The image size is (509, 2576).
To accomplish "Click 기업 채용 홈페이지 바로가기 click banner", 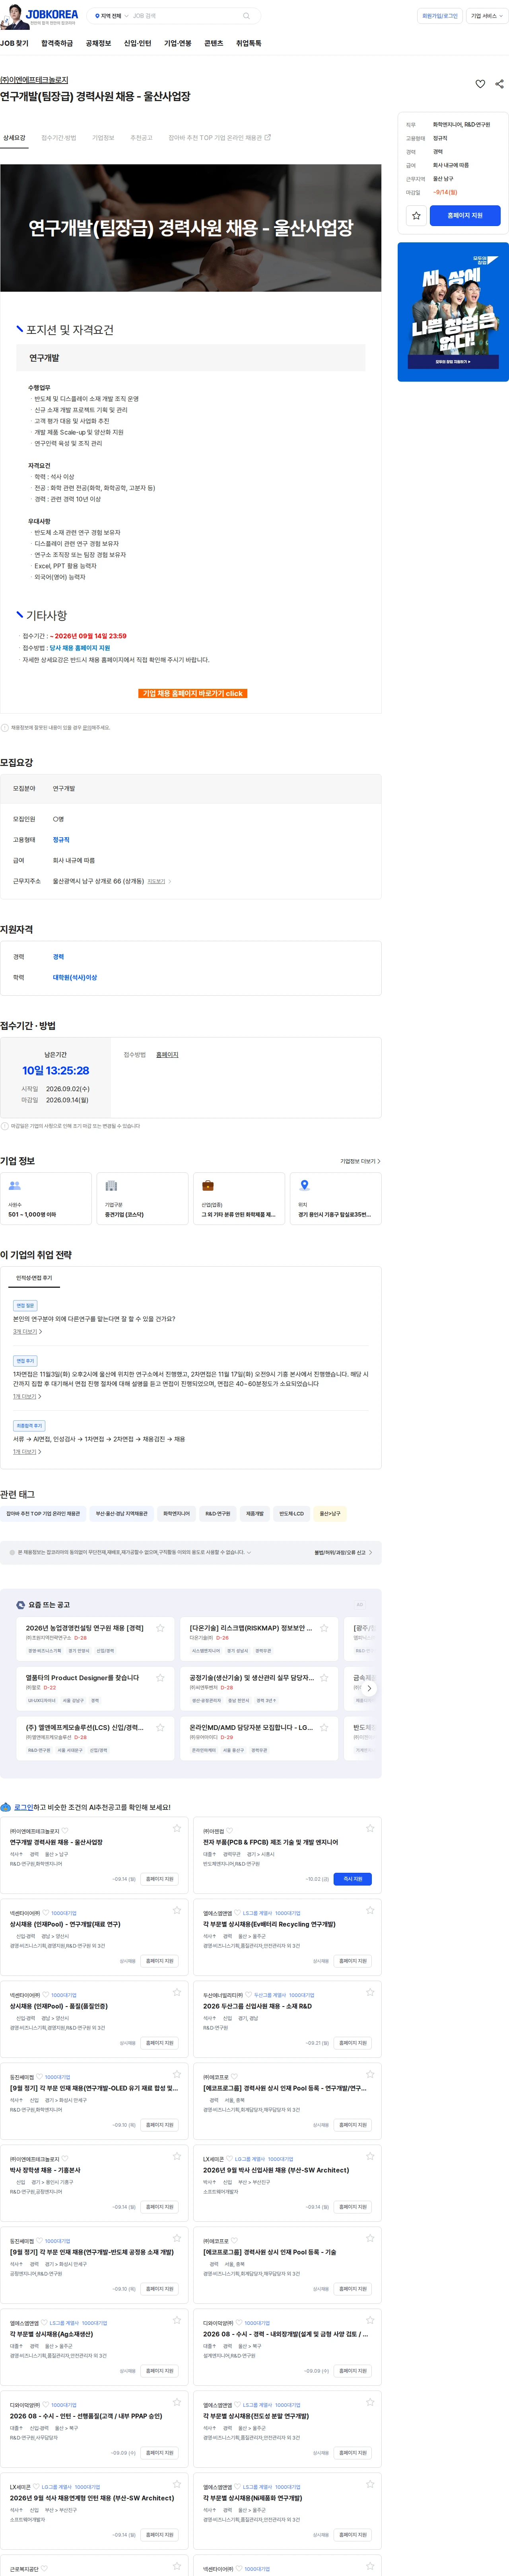I will (x=192, y=693).
